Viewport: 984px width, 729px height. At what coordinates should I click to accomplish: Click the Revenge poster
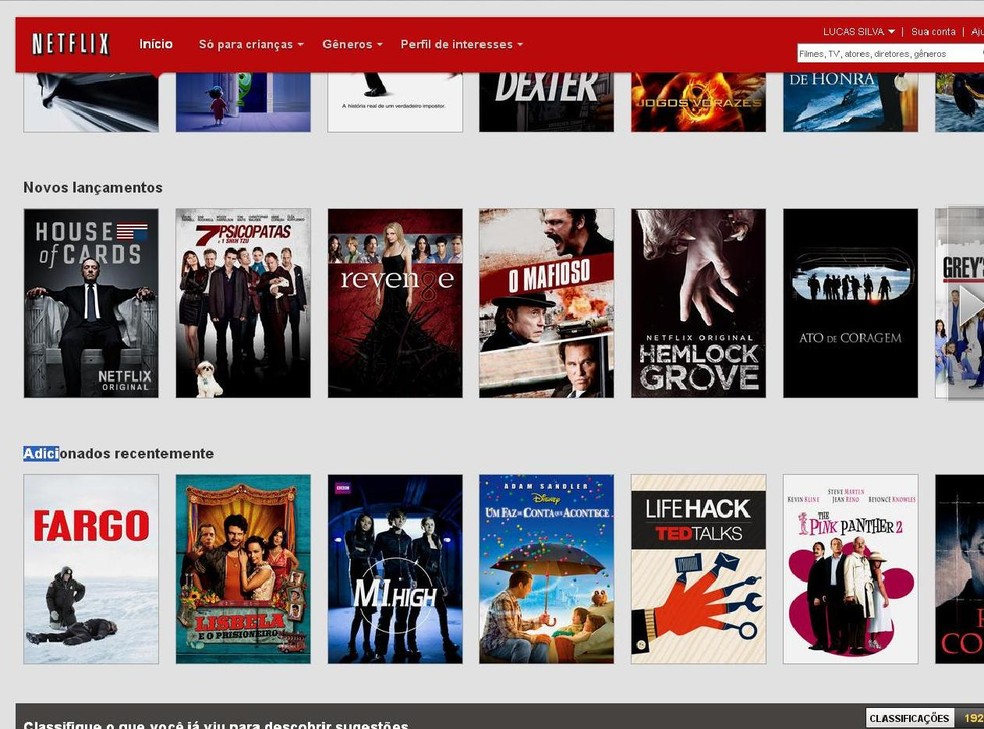pos(394,303)
